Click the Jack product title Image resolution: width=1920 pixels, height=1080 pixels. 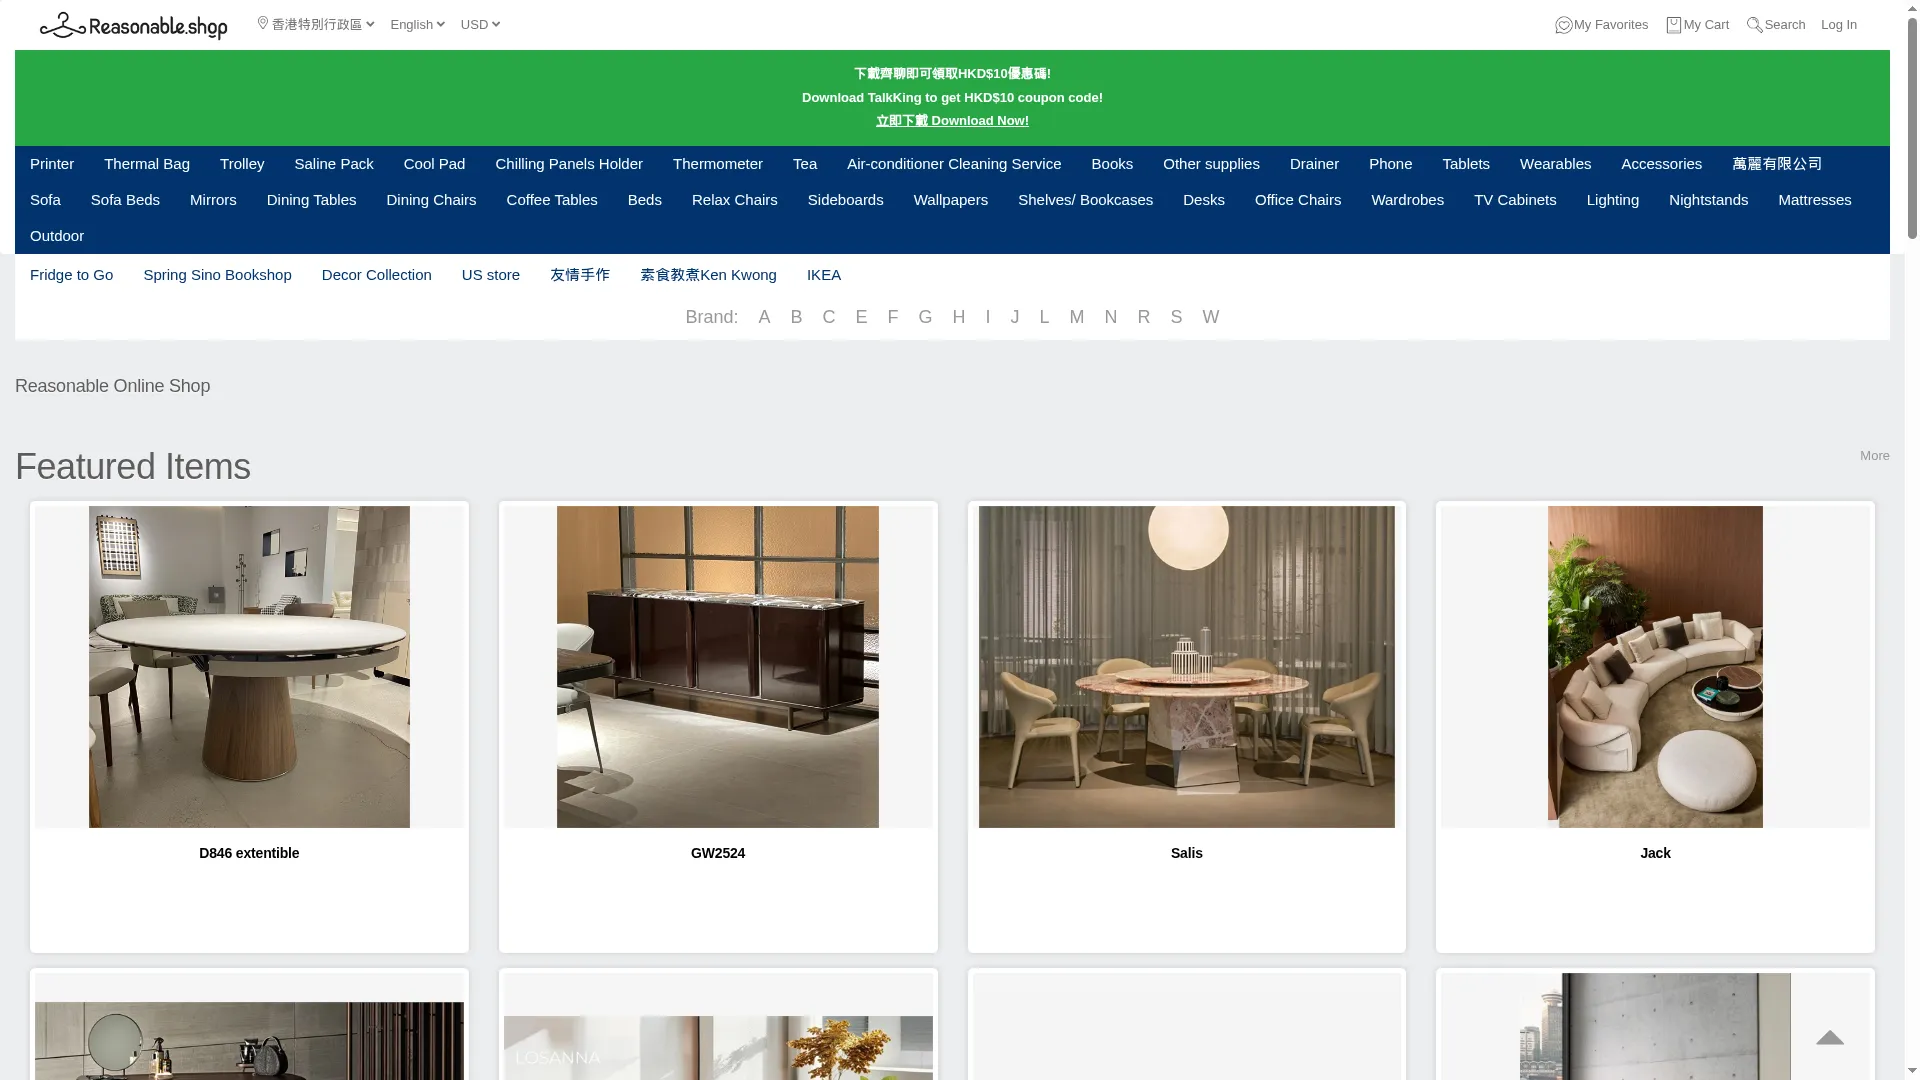tap(1655, 853)
